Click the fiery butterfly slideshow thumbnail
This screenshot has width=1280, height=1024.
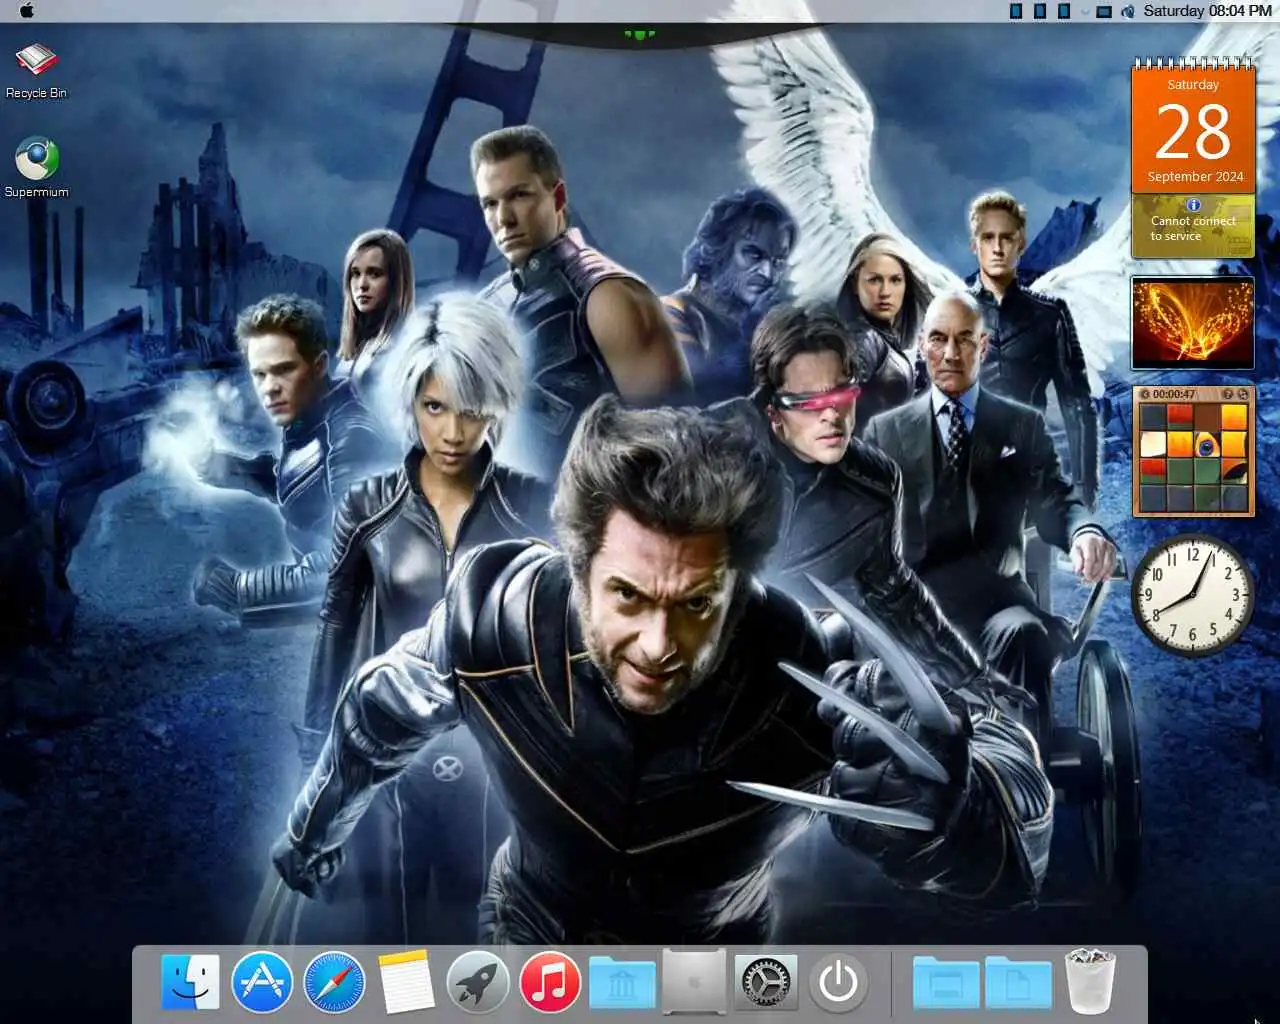(x=1192, y=323)
